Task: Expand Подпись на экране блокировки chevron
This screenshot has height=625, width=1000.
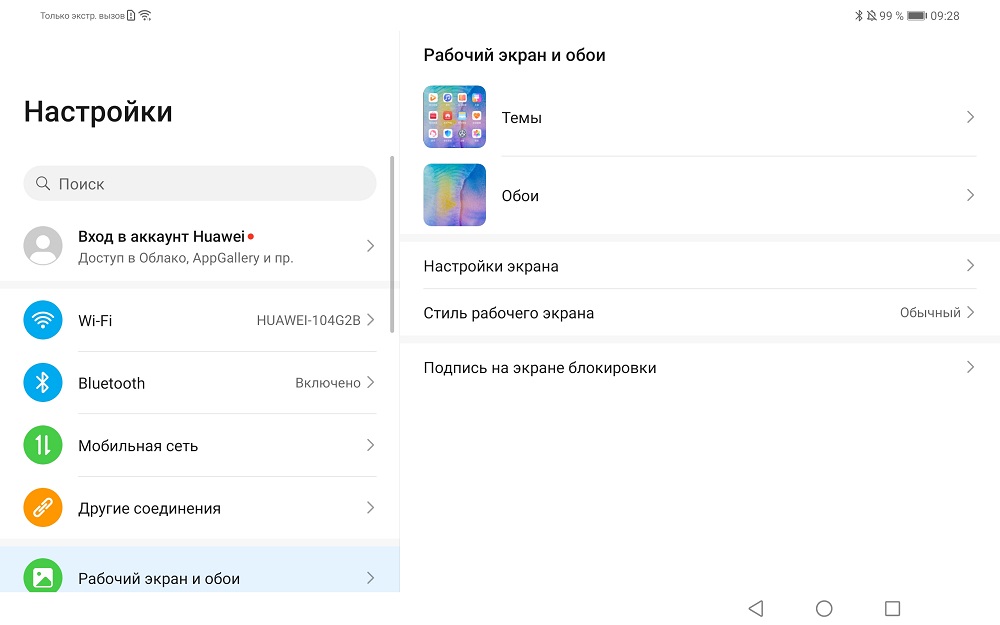Action: 970,367
